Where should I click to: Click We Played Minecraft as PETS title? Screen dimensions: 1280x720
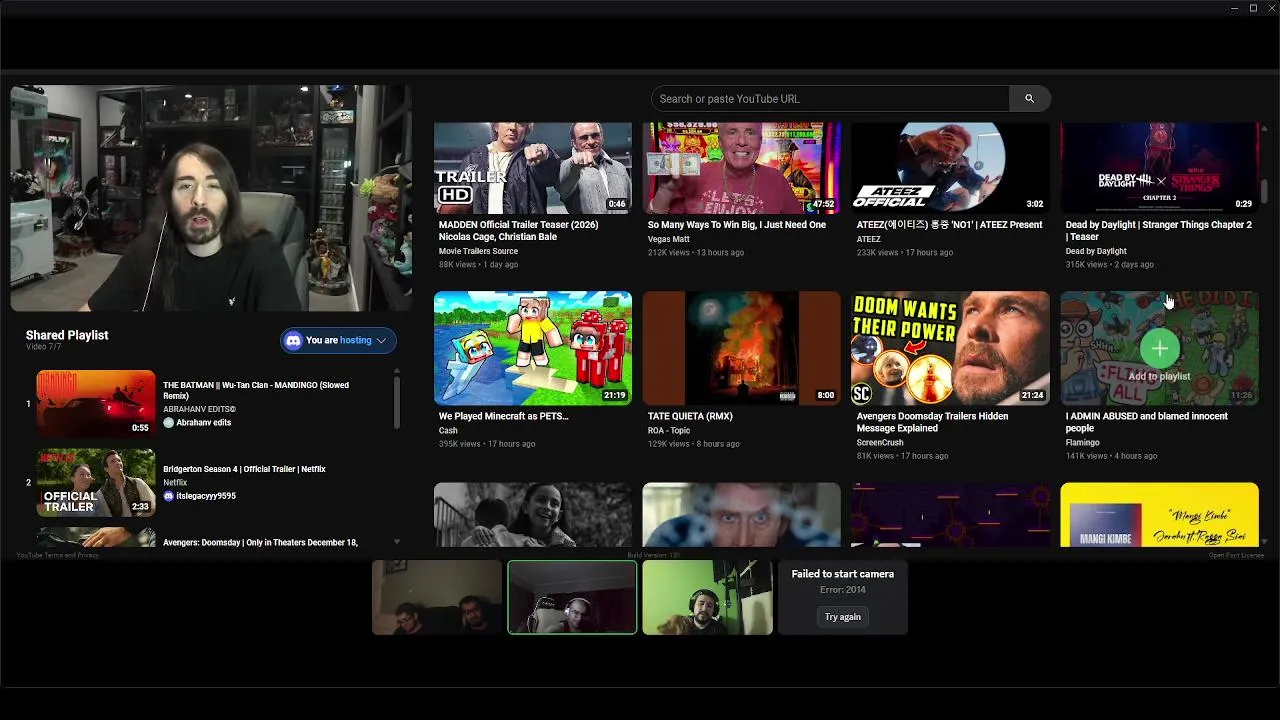click(x=503, y=416)
